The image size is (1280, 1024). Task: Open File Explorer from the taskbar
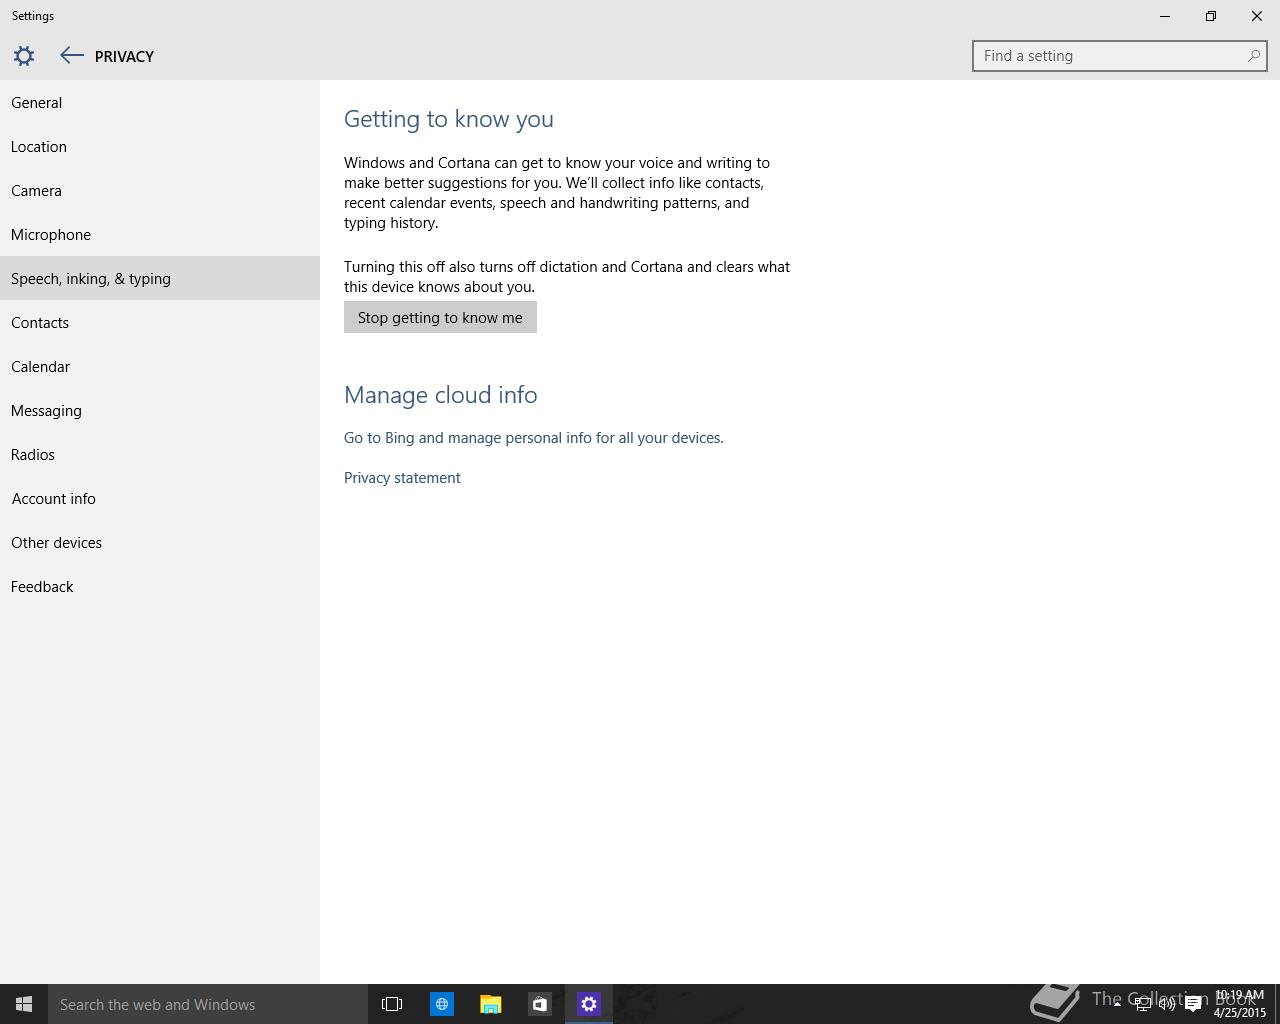point(490,1004)
